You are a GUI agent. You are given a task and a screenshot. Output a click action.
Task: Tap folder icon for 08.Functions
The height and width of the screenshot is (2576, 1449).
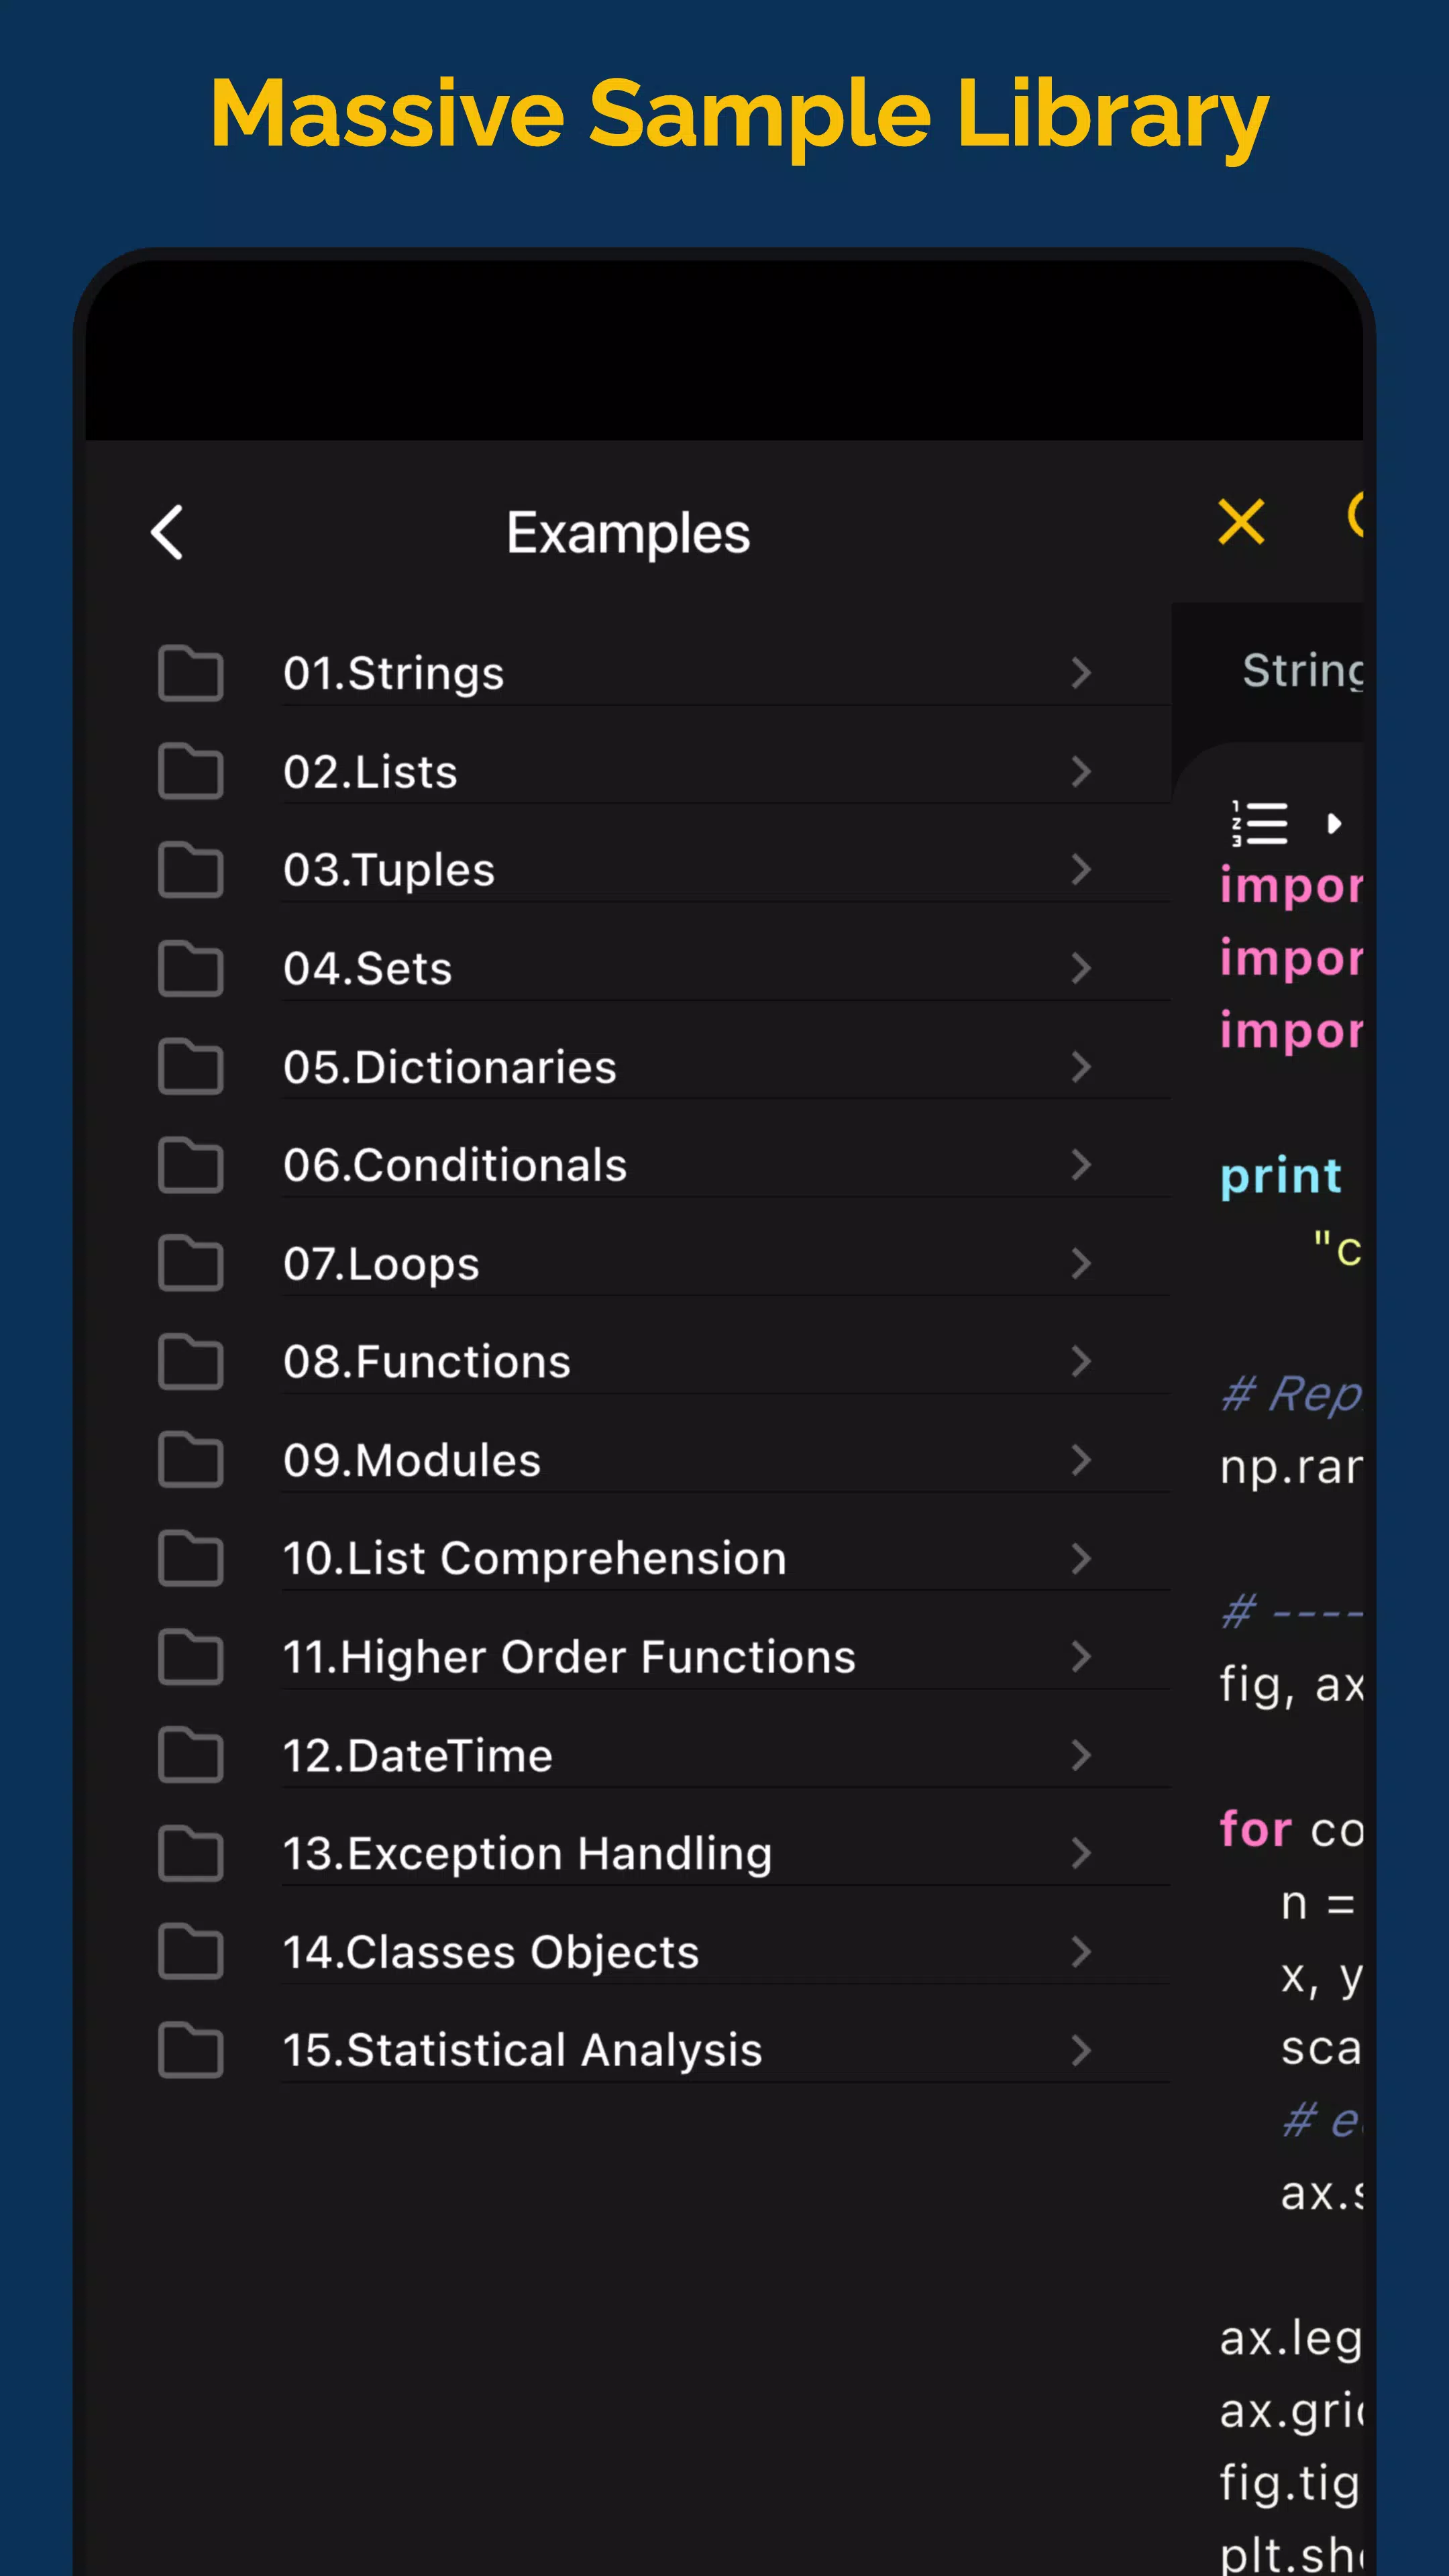pyautogui.click(x=190, y=1361)
